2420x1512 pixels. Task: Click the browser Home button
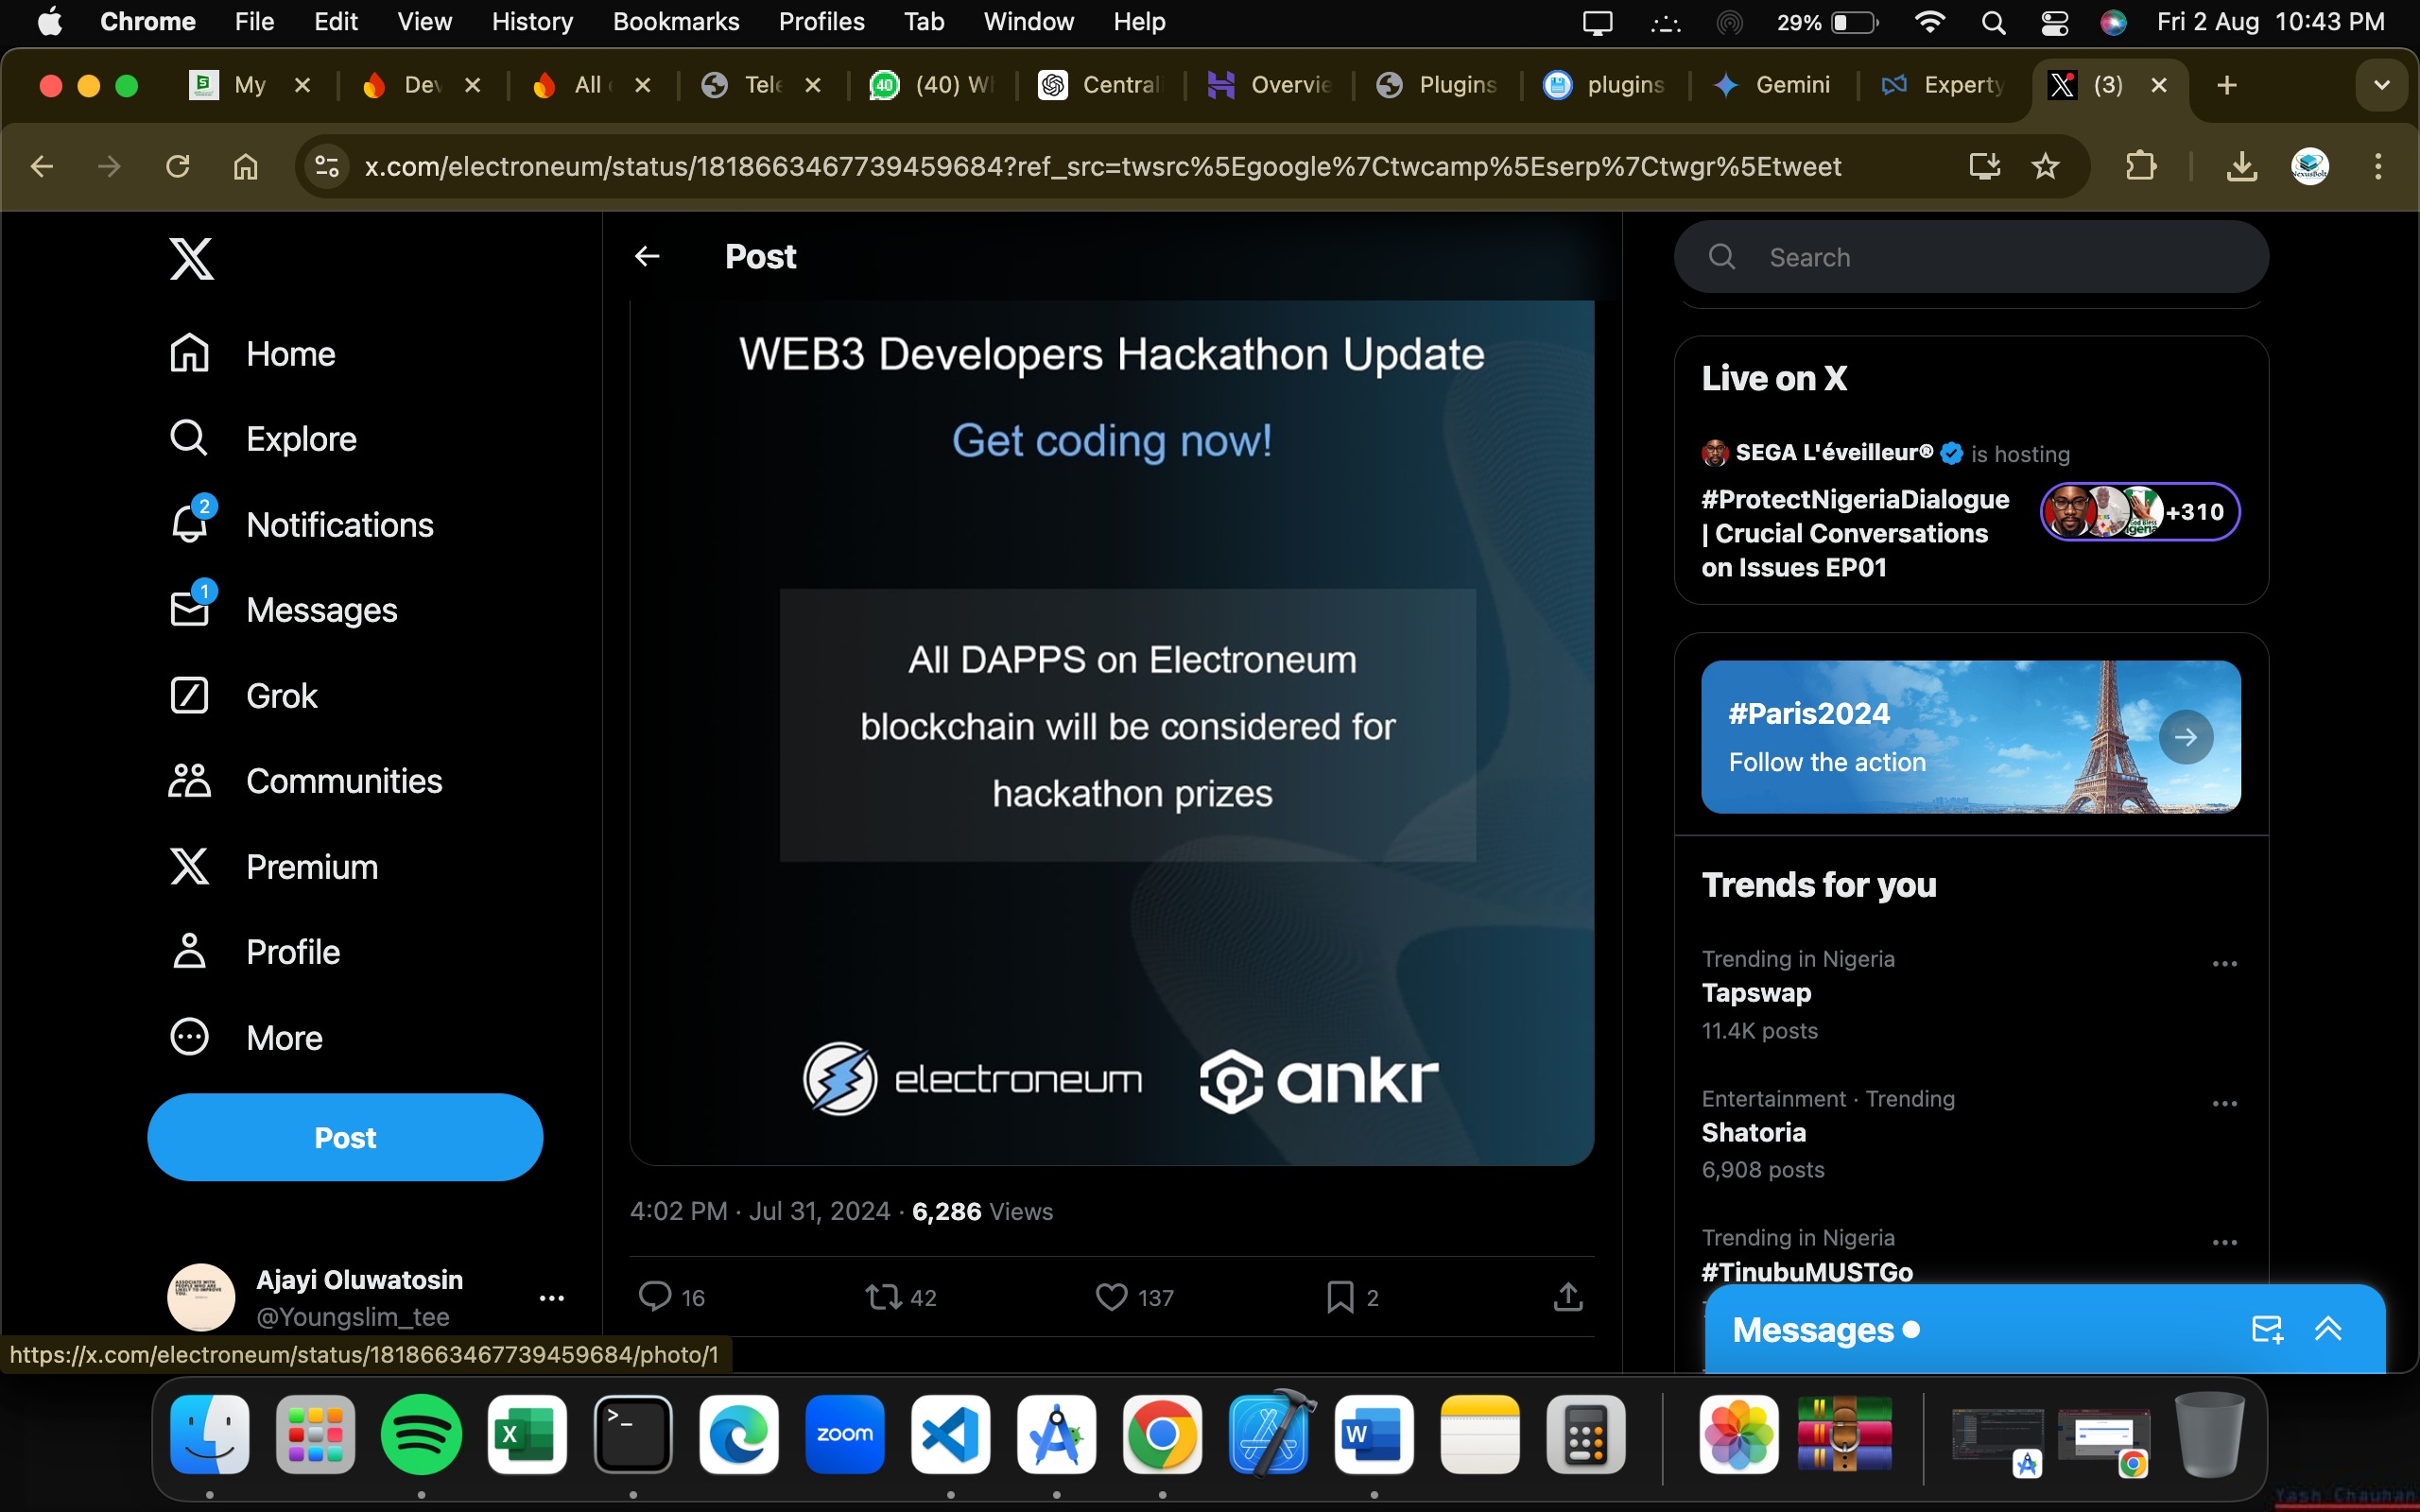click(x=246, y=166)
